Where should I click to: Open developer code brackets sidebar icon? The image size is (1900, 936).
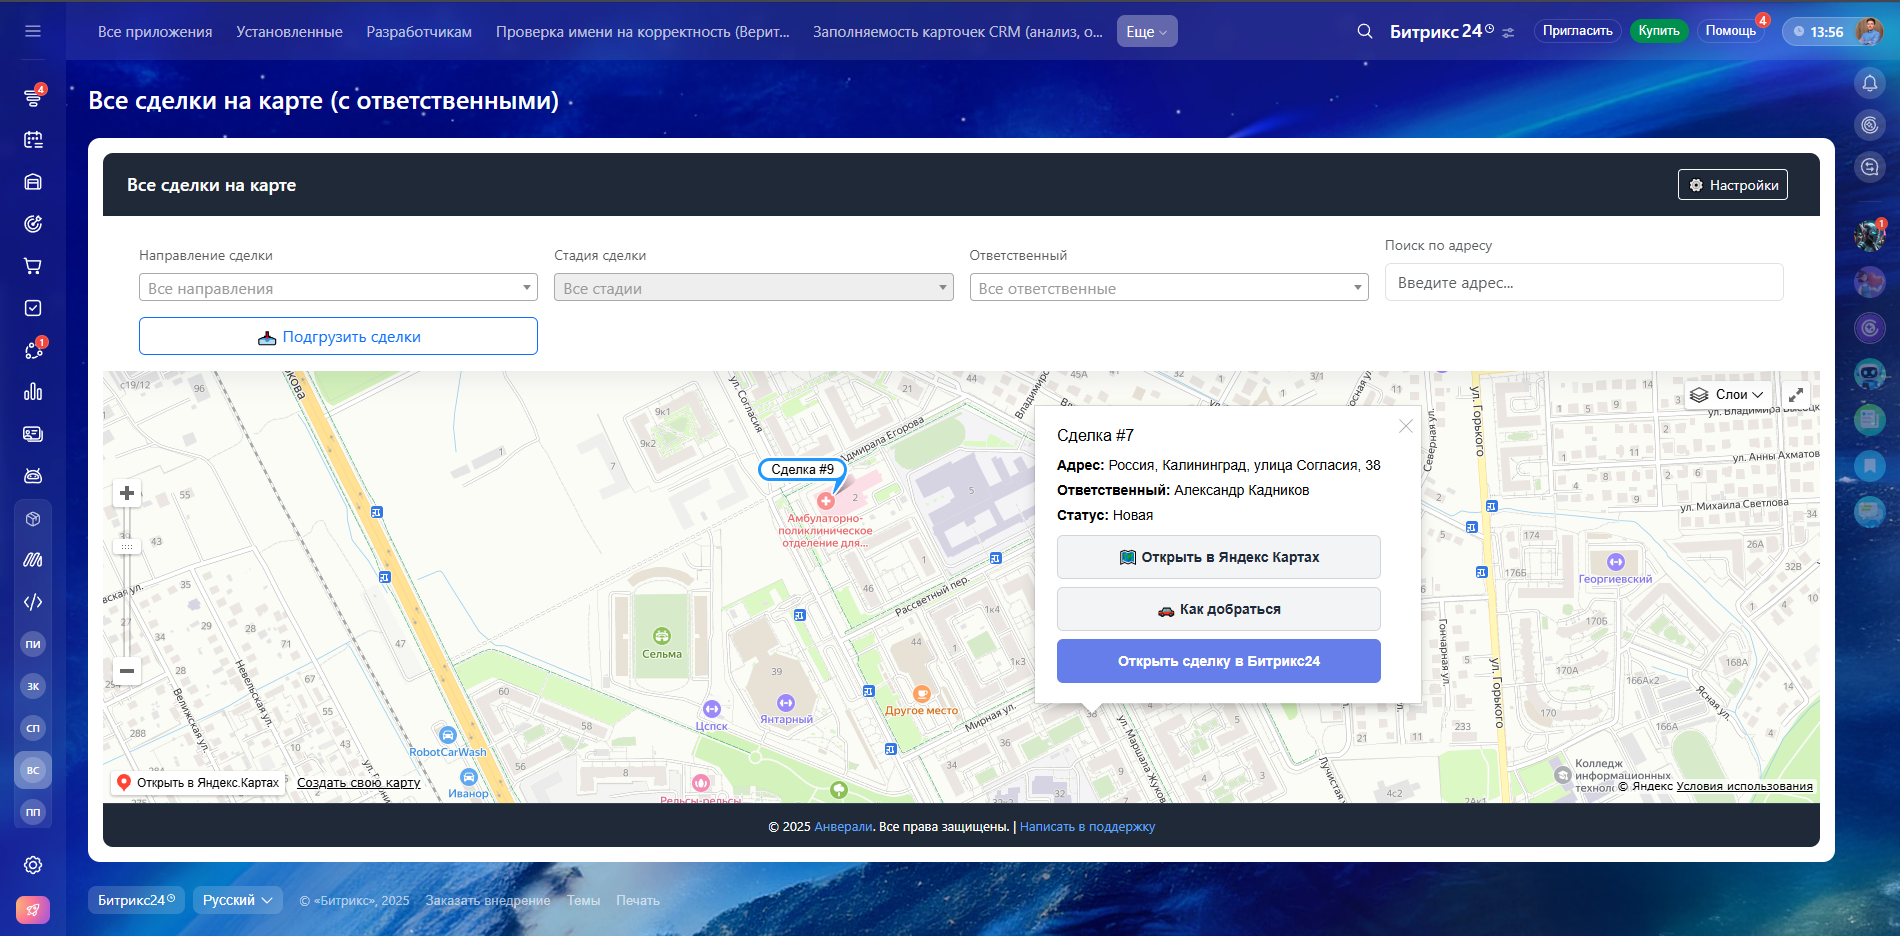(33, 602)
